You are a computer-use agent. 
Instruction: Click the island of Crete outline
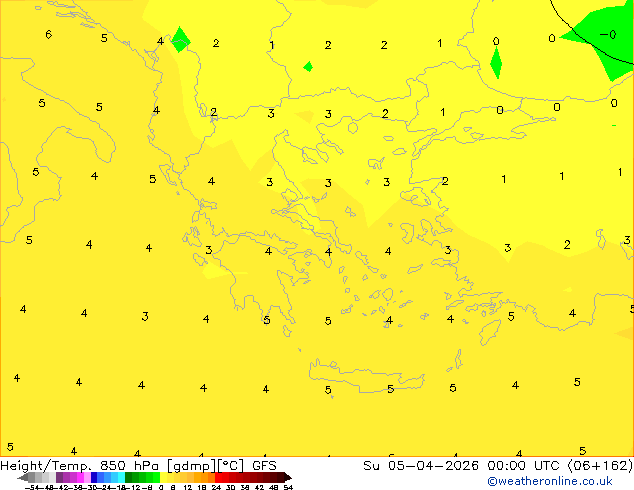click(366, 376)
